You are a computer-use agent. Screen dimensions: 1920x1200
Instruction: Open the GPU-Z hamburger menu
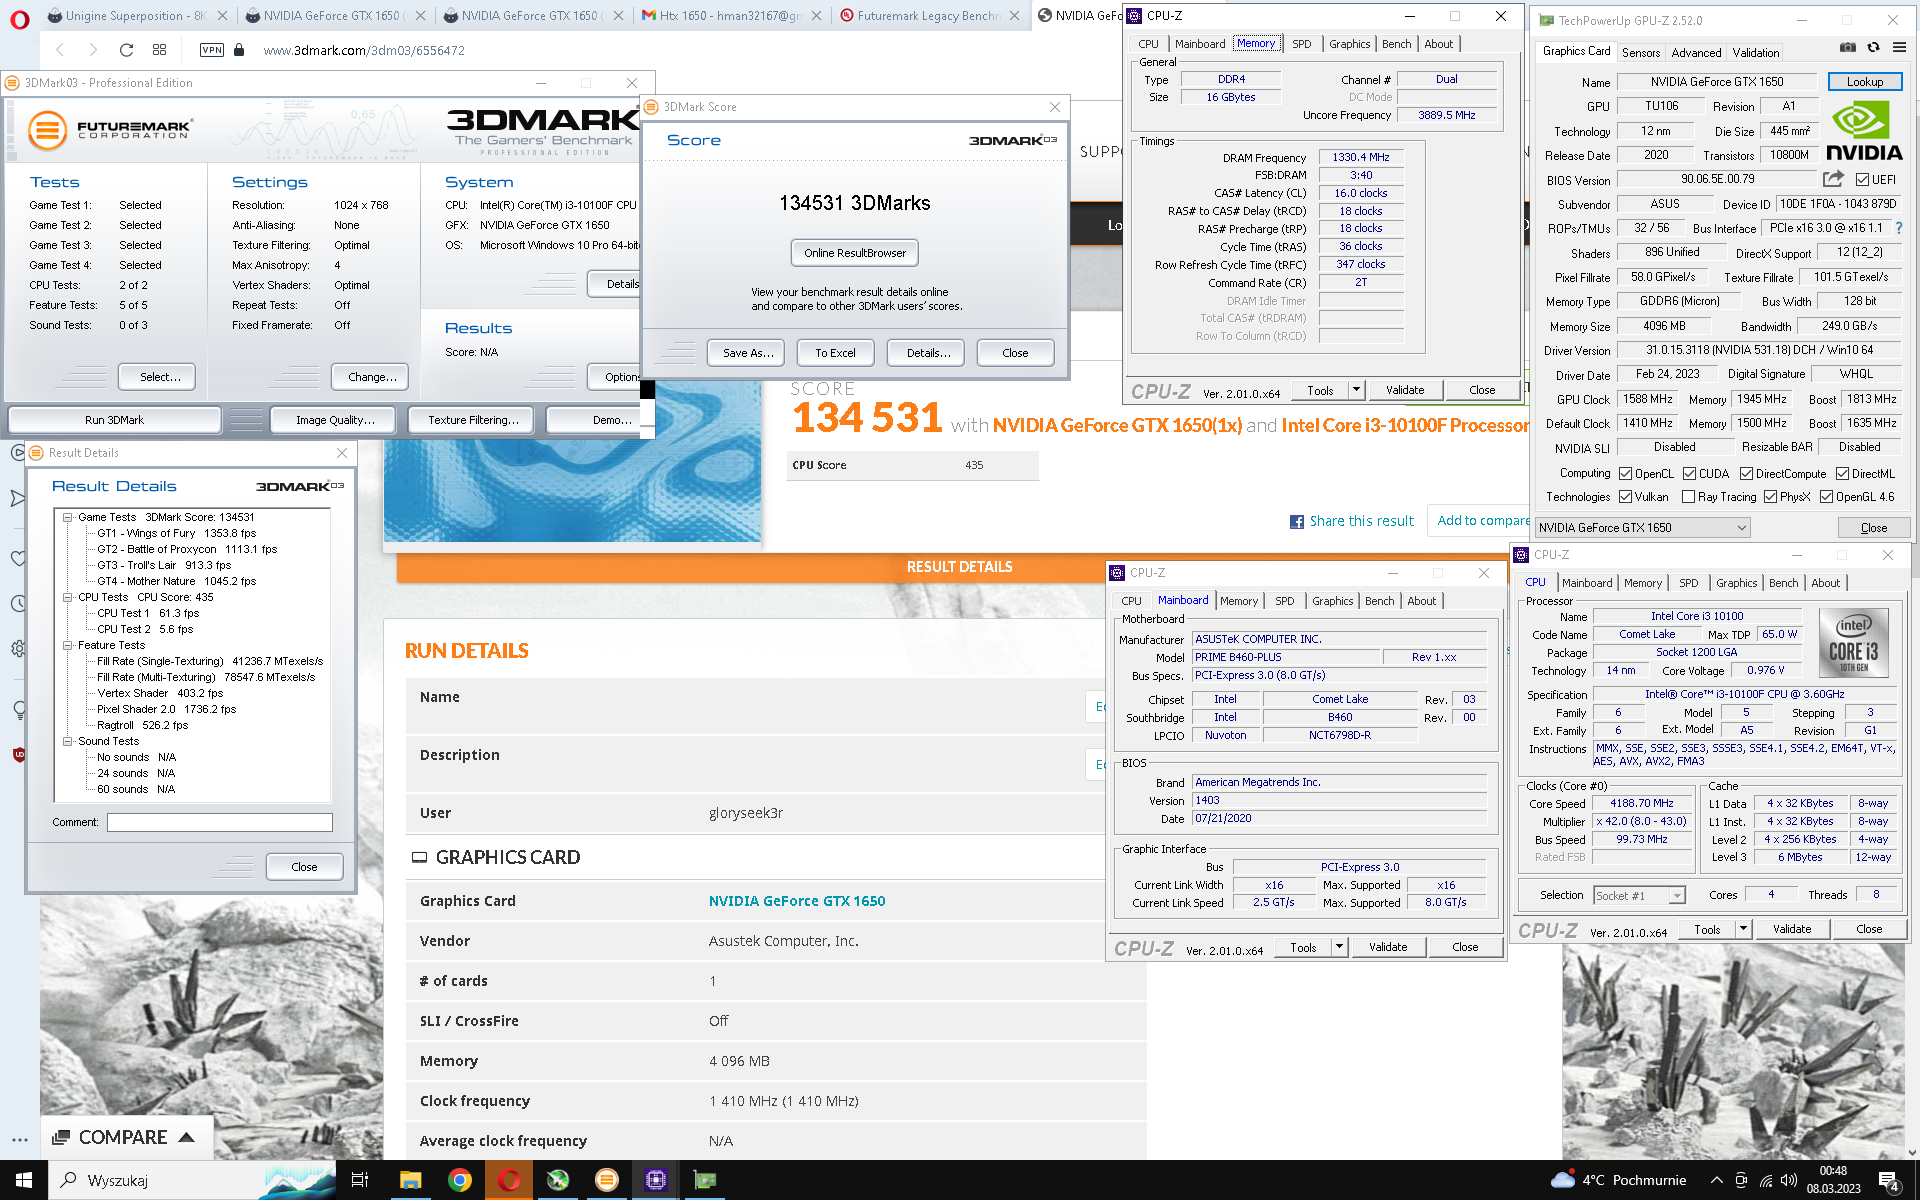coord(1899,47)
